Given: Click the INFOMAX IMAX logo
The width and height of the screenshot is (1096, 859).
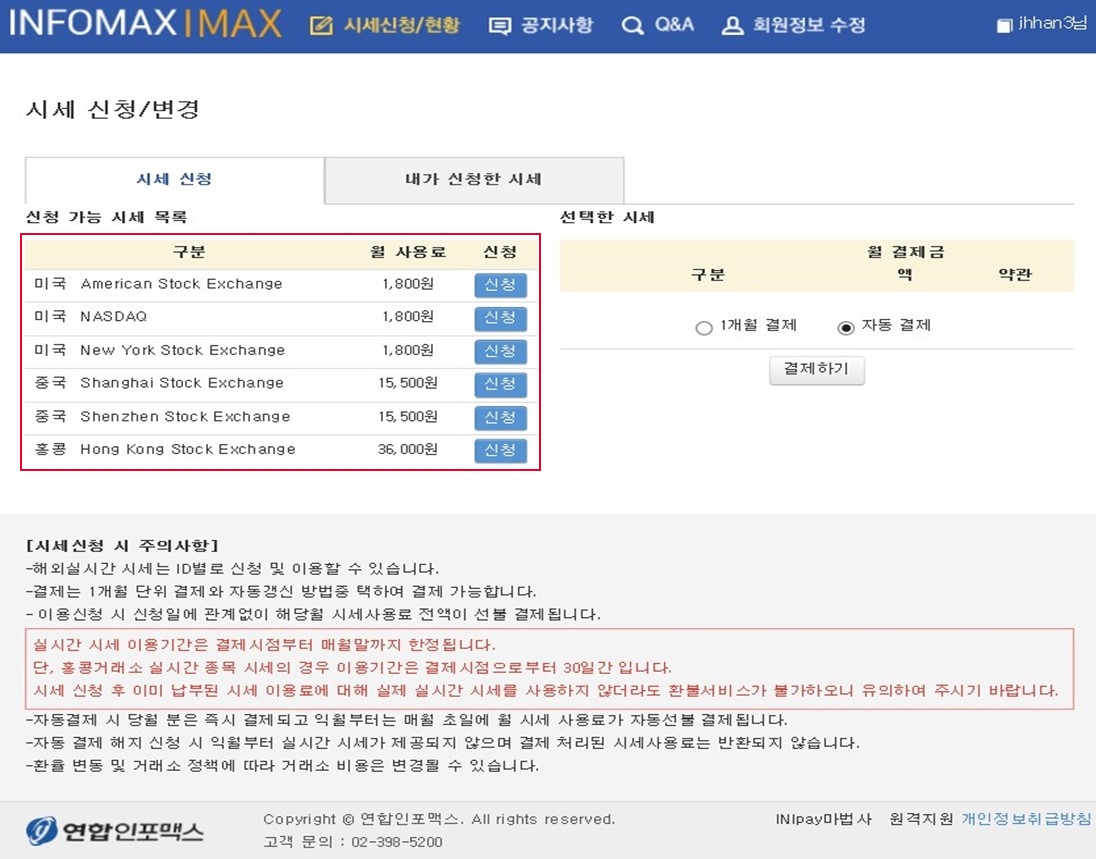Looking at the screenshot, I should click(145, 24).
